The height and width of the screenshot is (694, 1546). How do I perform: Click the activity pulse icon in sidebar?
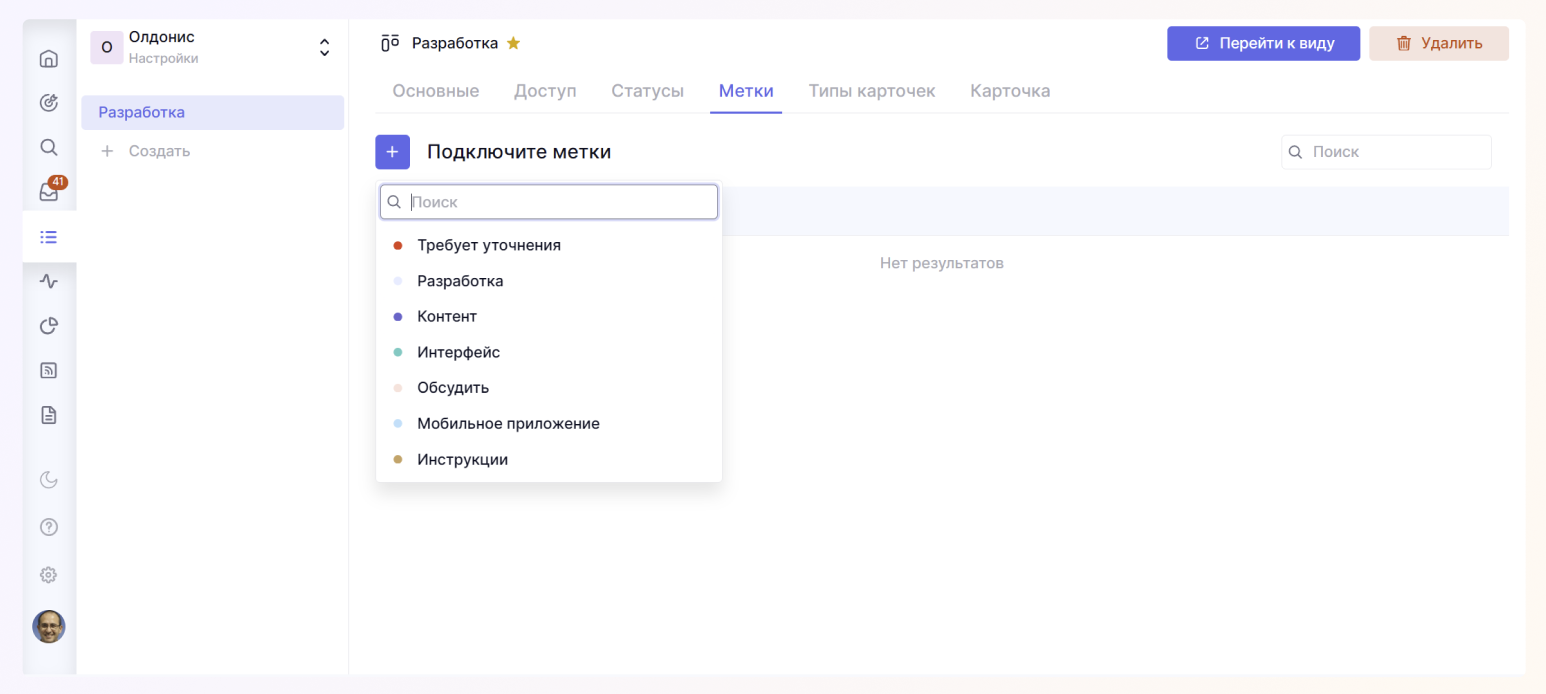point(48,282)
